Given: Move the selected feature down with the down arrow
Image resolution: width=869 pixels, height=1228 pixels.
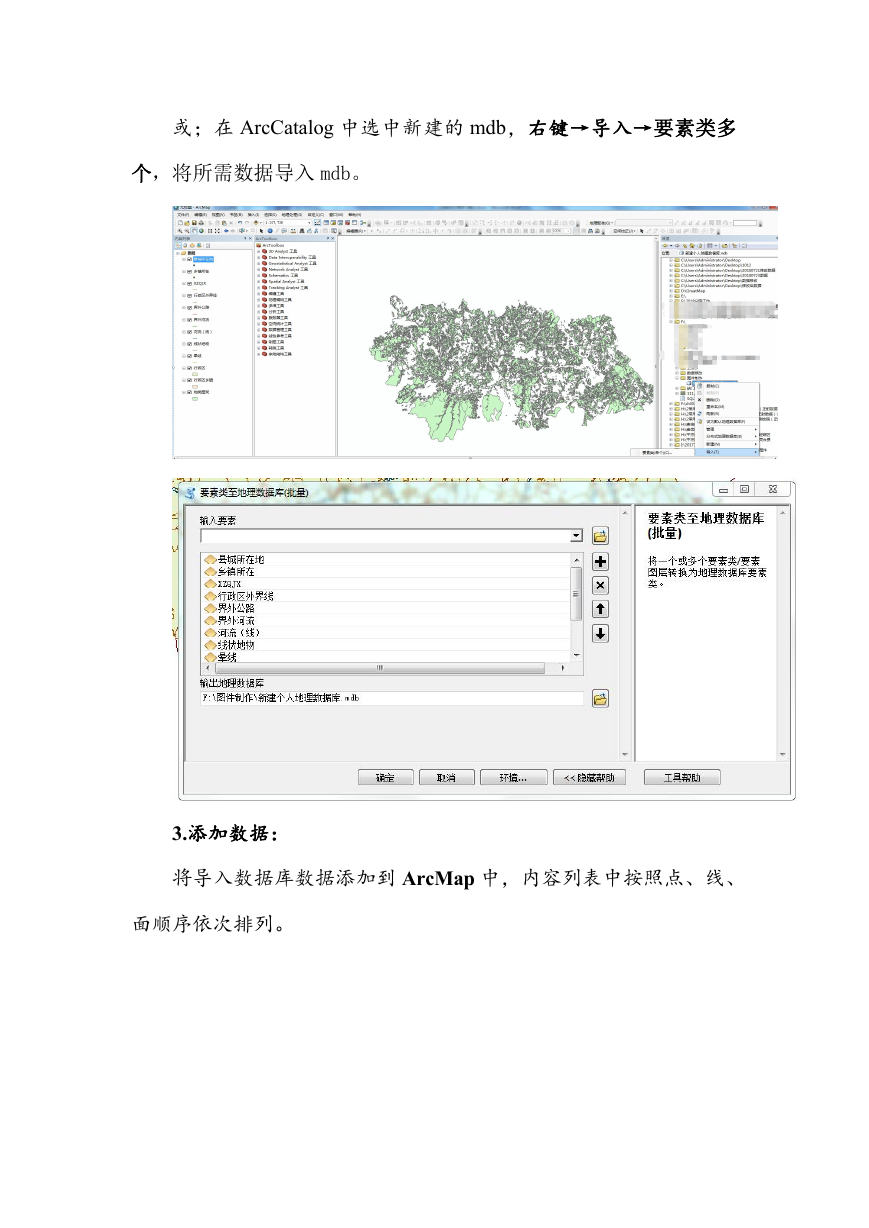Looking at the screenshot, I should coord(600,633).
